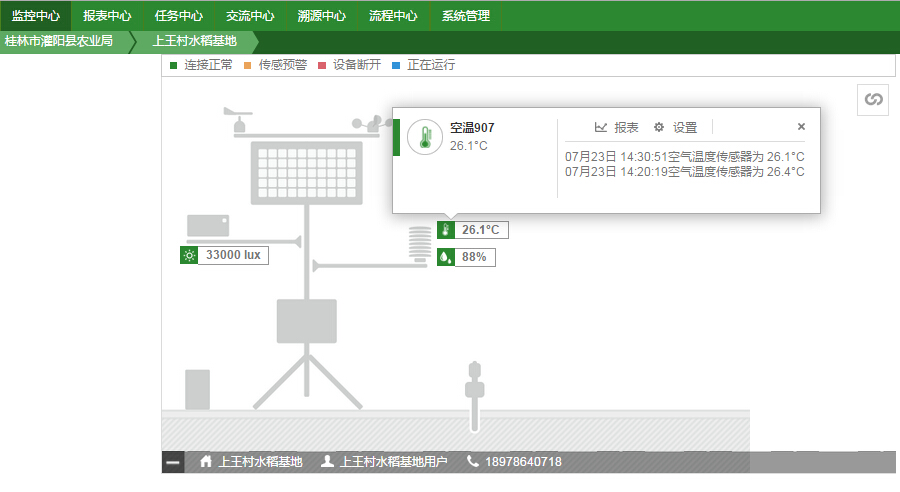The width and height of the screenshot is (900, 492).
Task: Click the green 连接正常 legend swatch
Action: [173, 65]
